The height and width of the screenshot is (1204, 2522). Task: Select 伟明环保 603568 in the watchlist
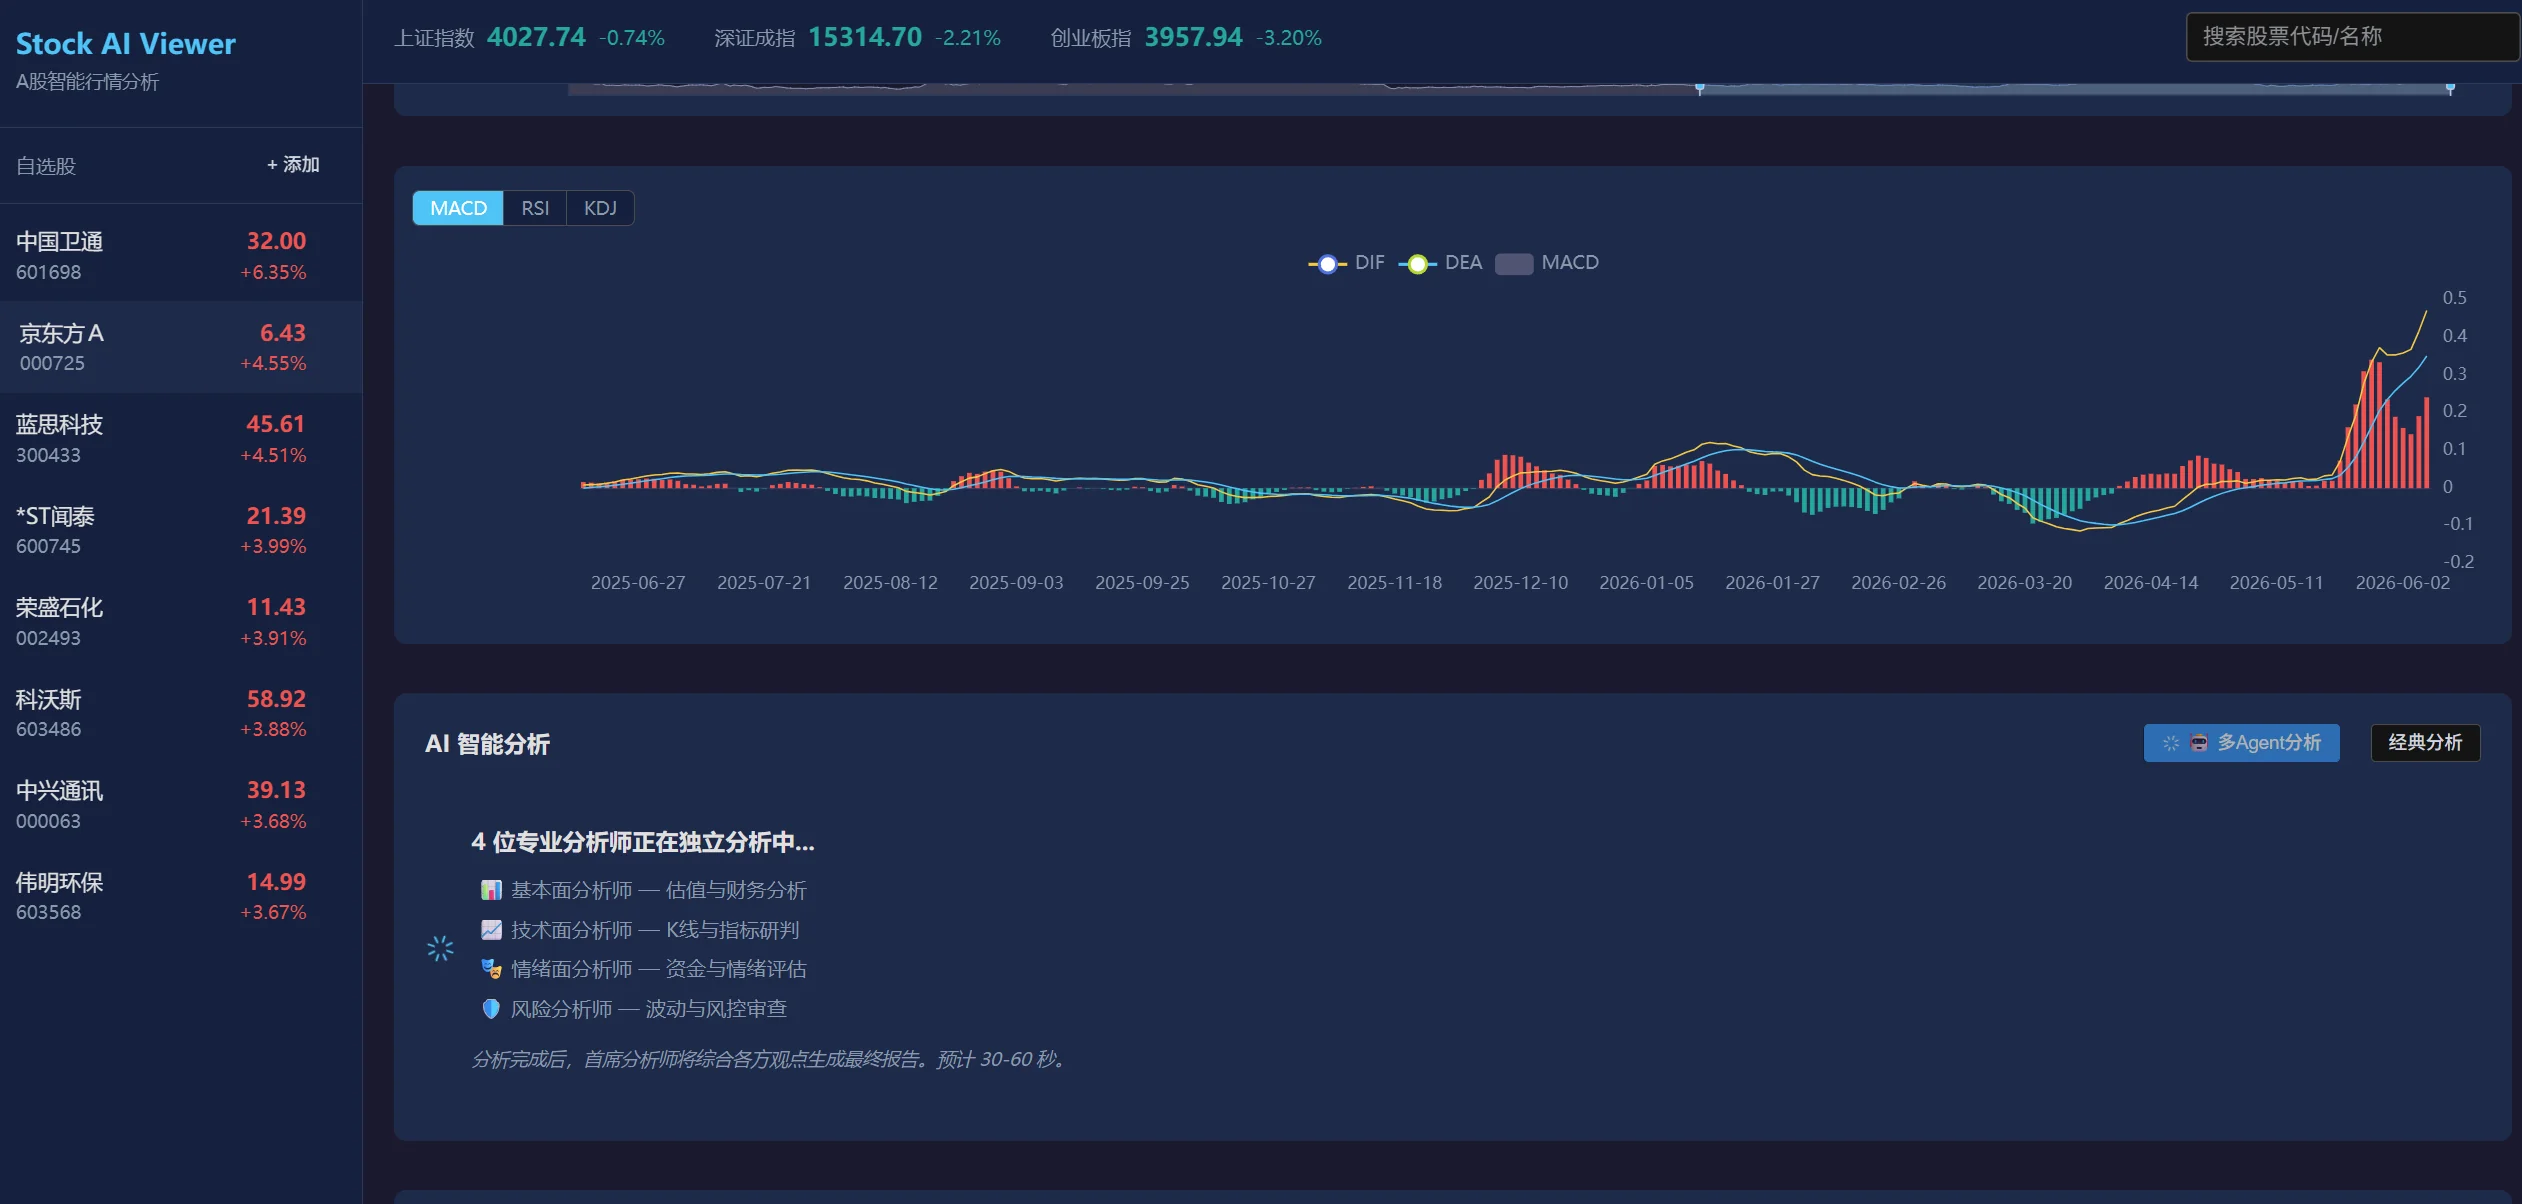181,896
